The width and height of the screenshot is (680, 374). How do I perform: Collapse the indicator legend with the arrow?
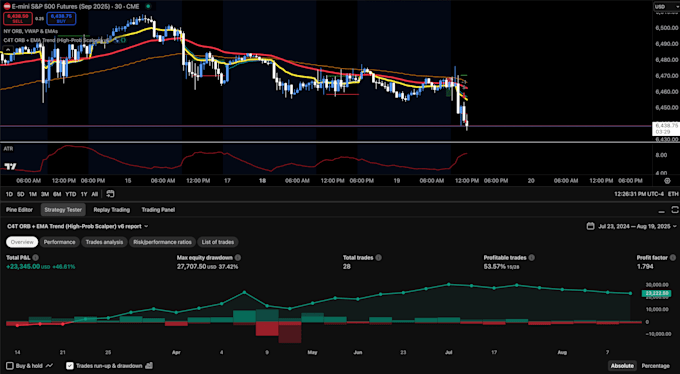(8, 49)
